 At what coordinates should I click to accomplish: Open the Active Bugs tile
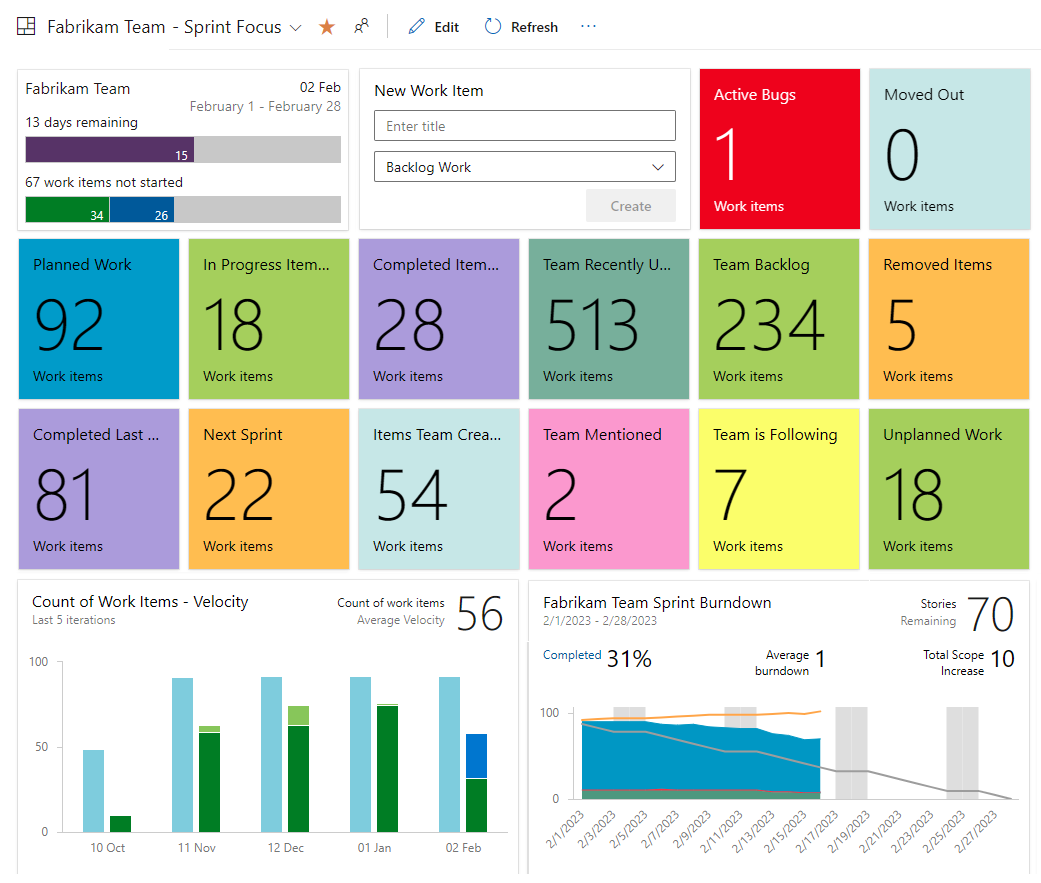click(779, 149)
